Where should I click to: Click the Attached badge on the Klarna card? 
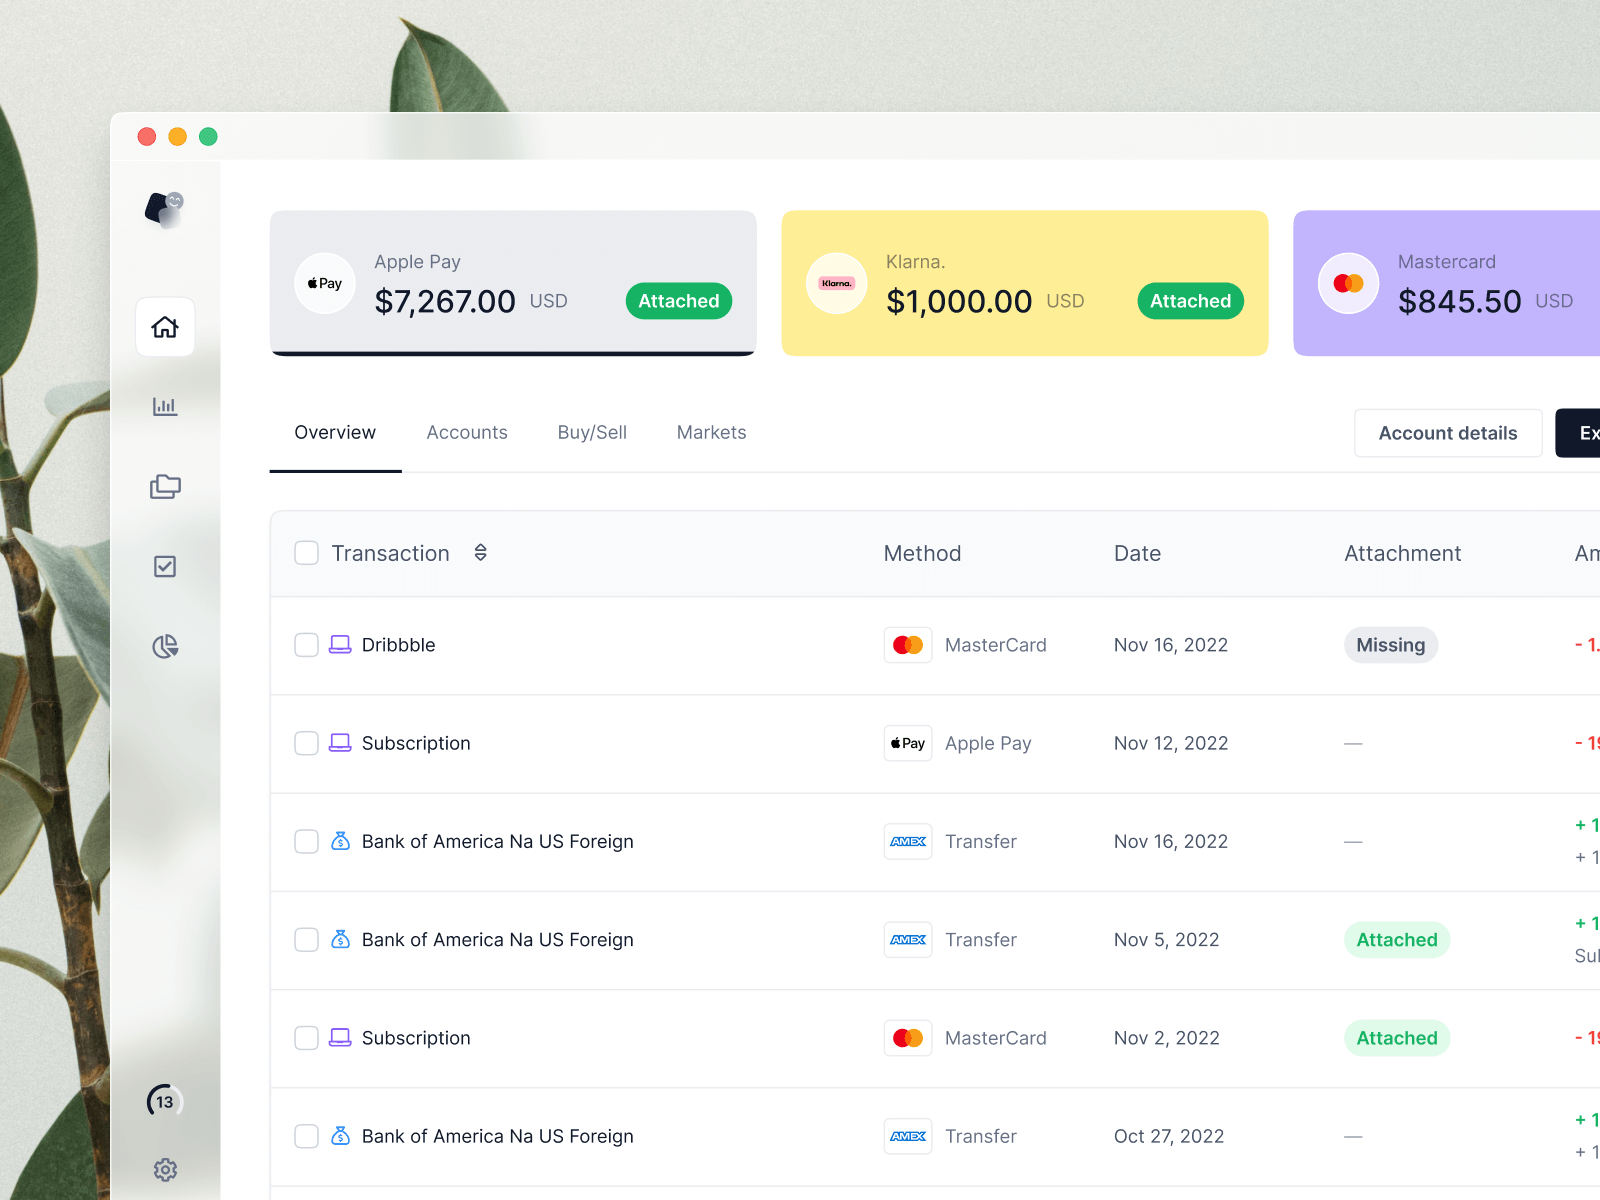(1190, 300)
